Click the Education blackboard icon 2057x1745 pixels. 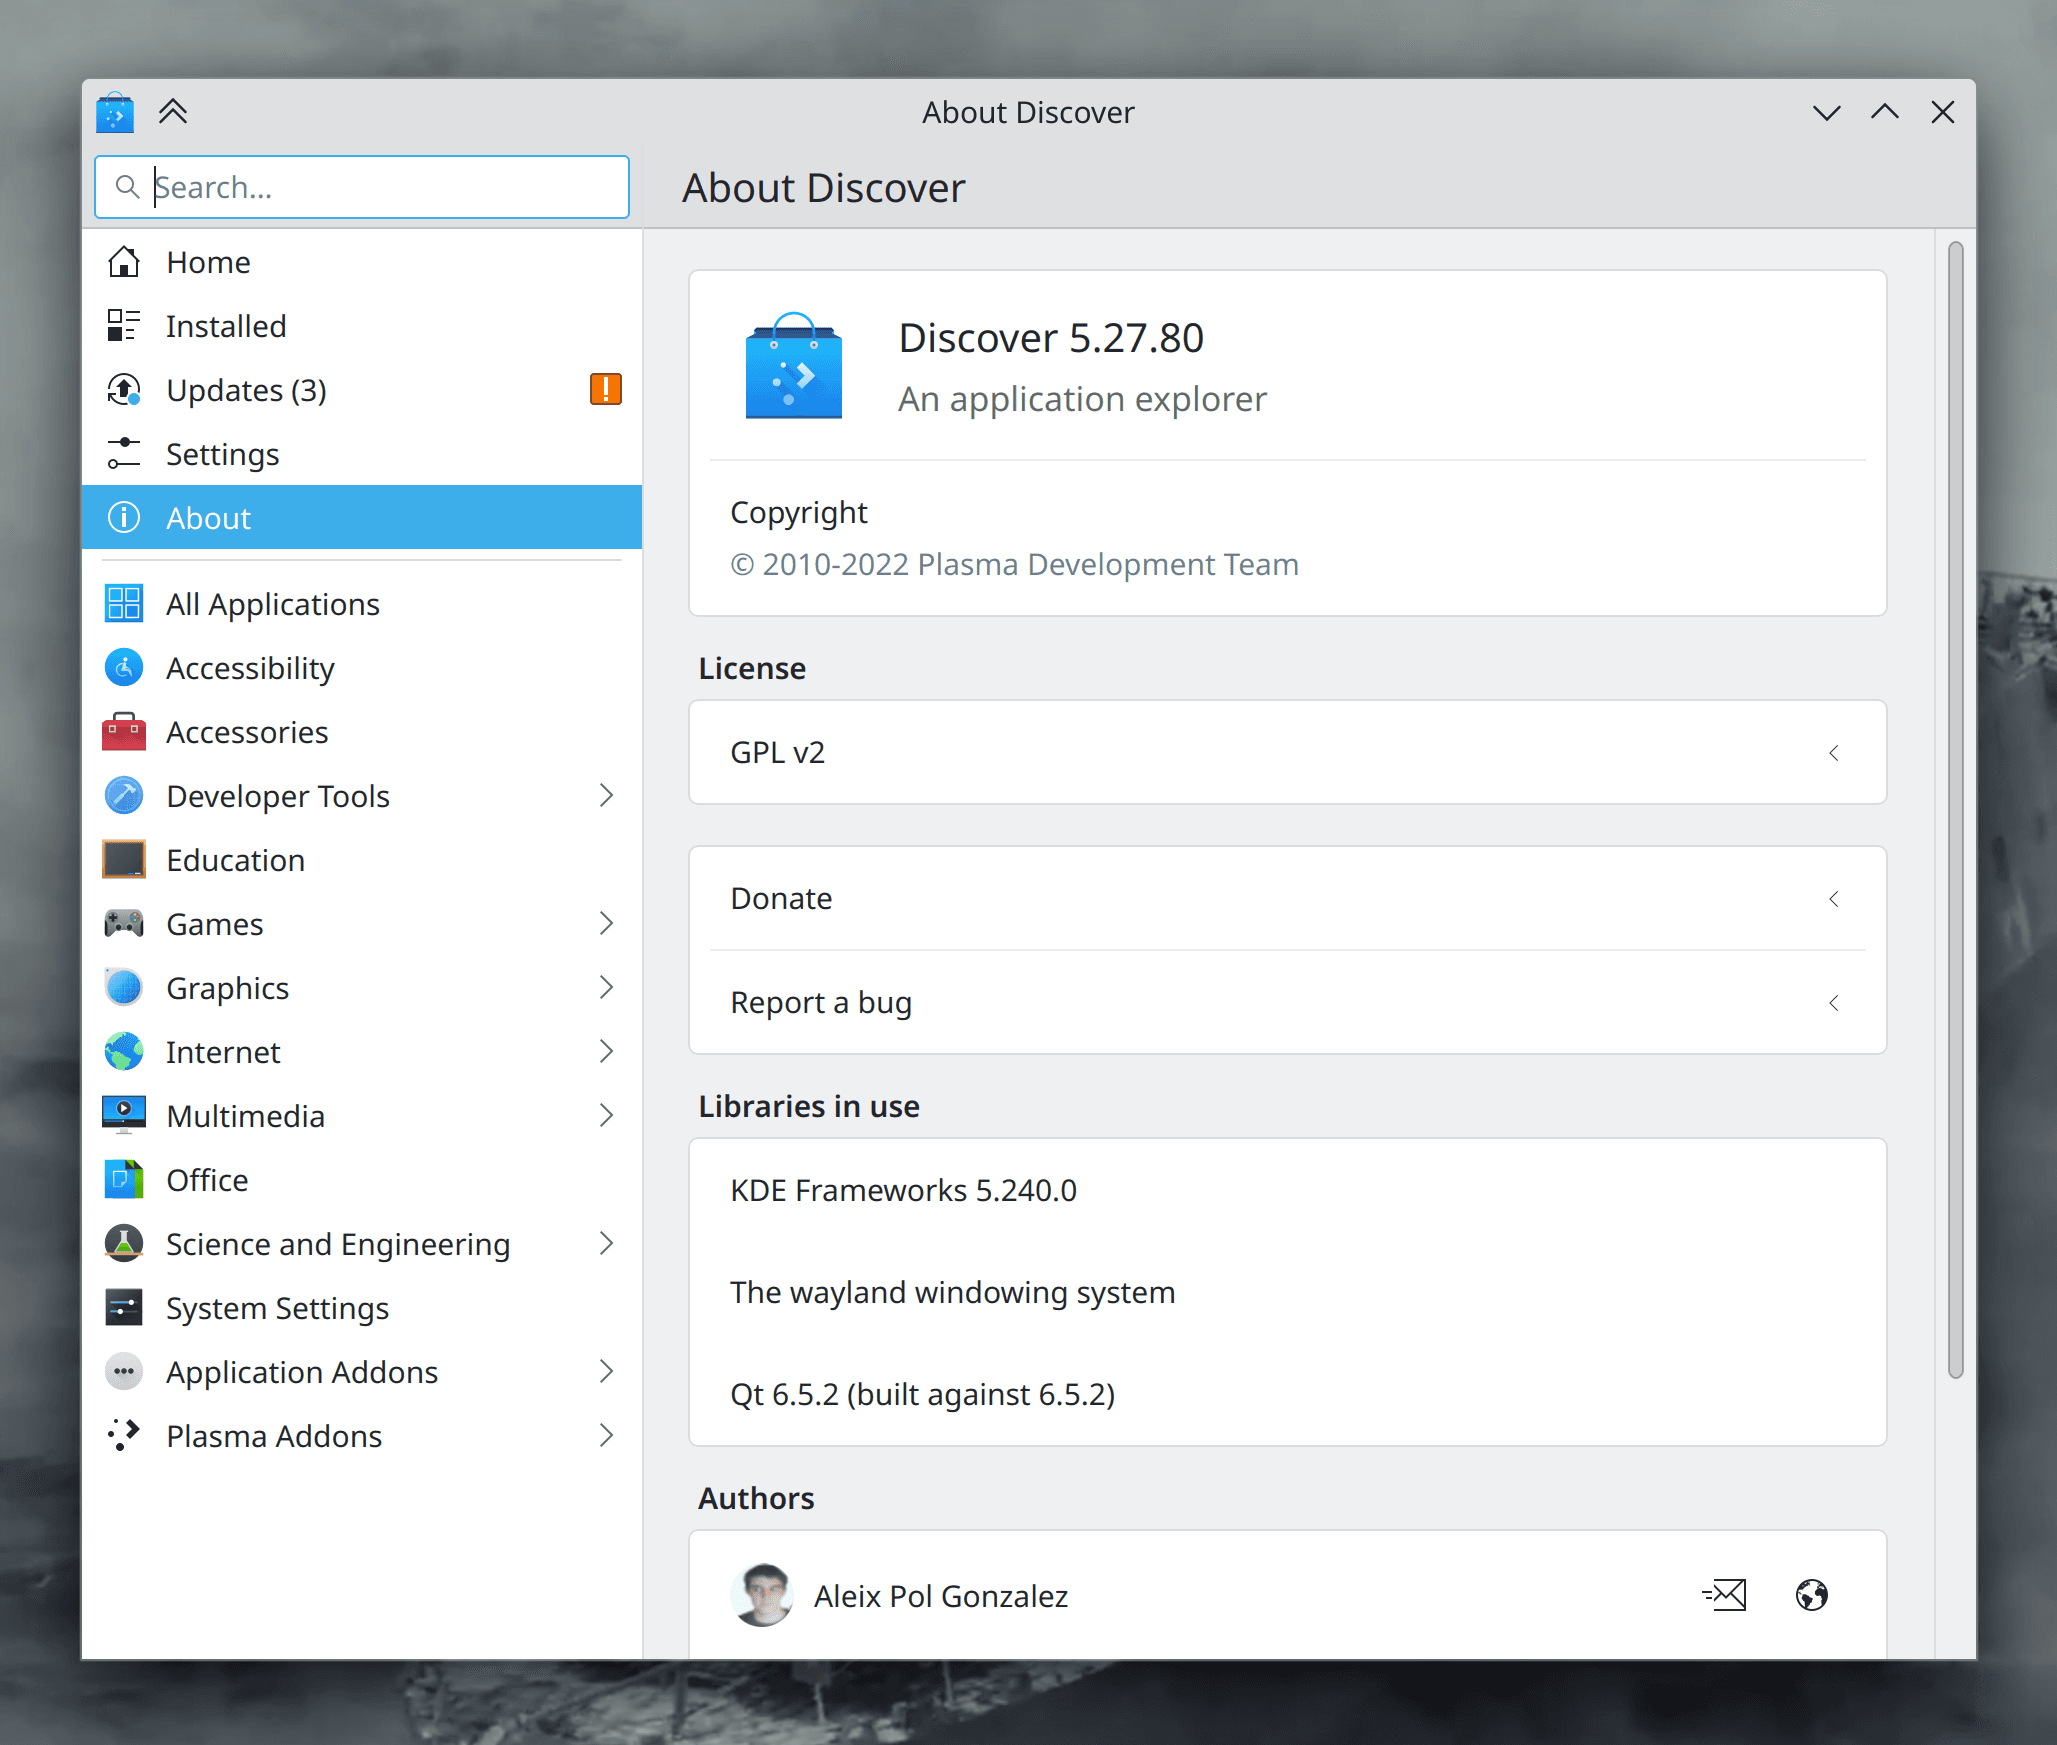(x=124, y=860)
